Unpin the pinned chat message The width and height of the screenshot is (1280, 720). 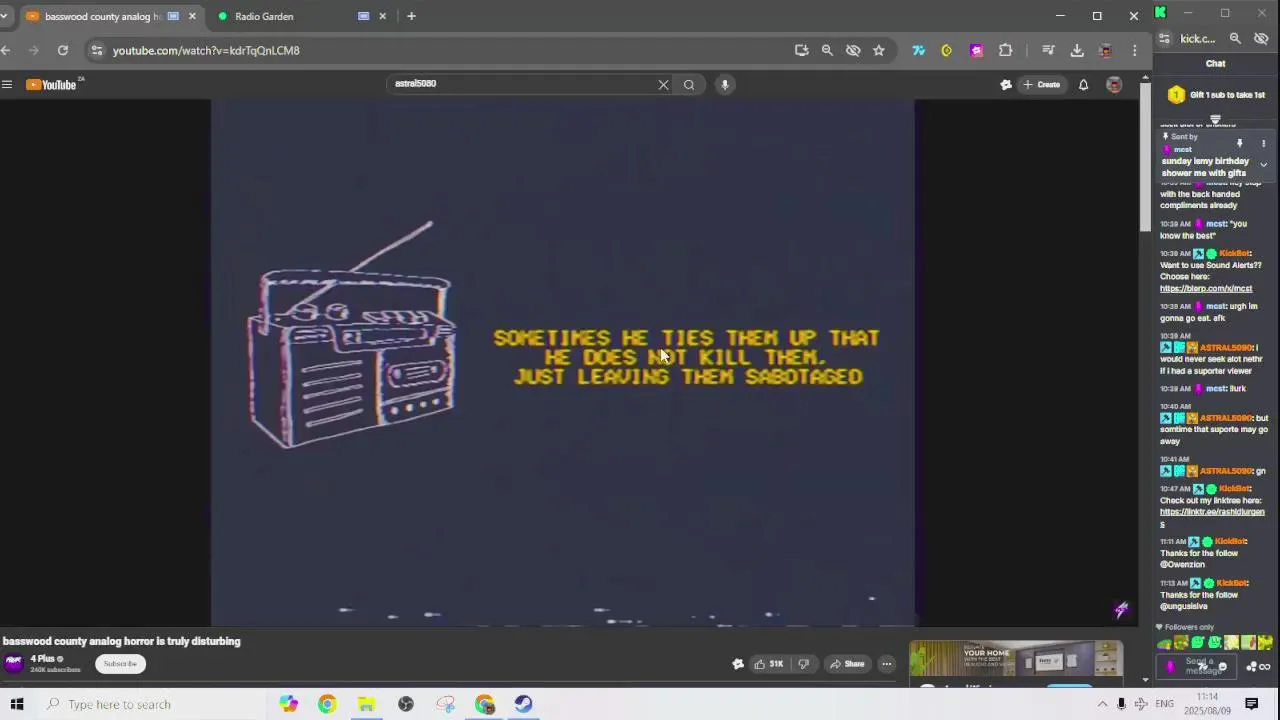tap(1240, 143)
